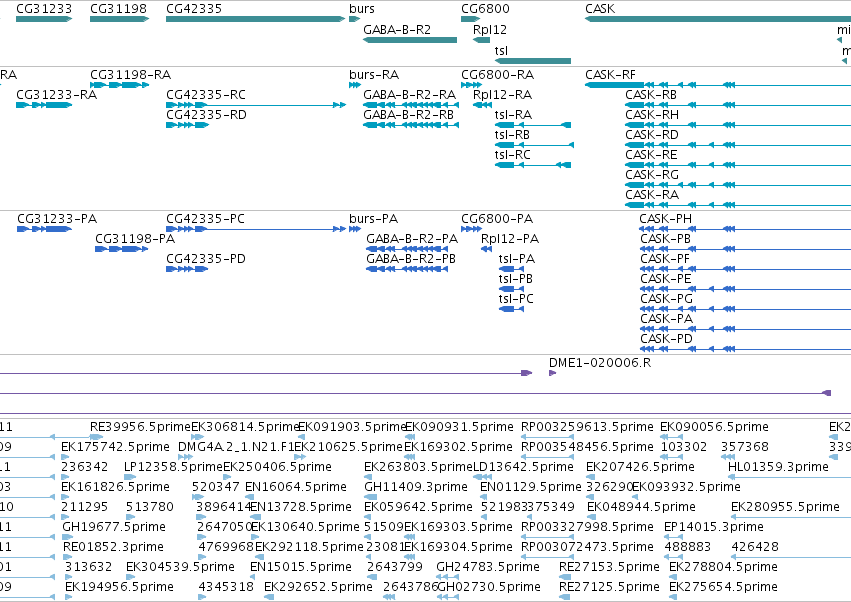851x602 pixels.
Task: Select the tsl gene label
Action: click(x=501, y=50)
